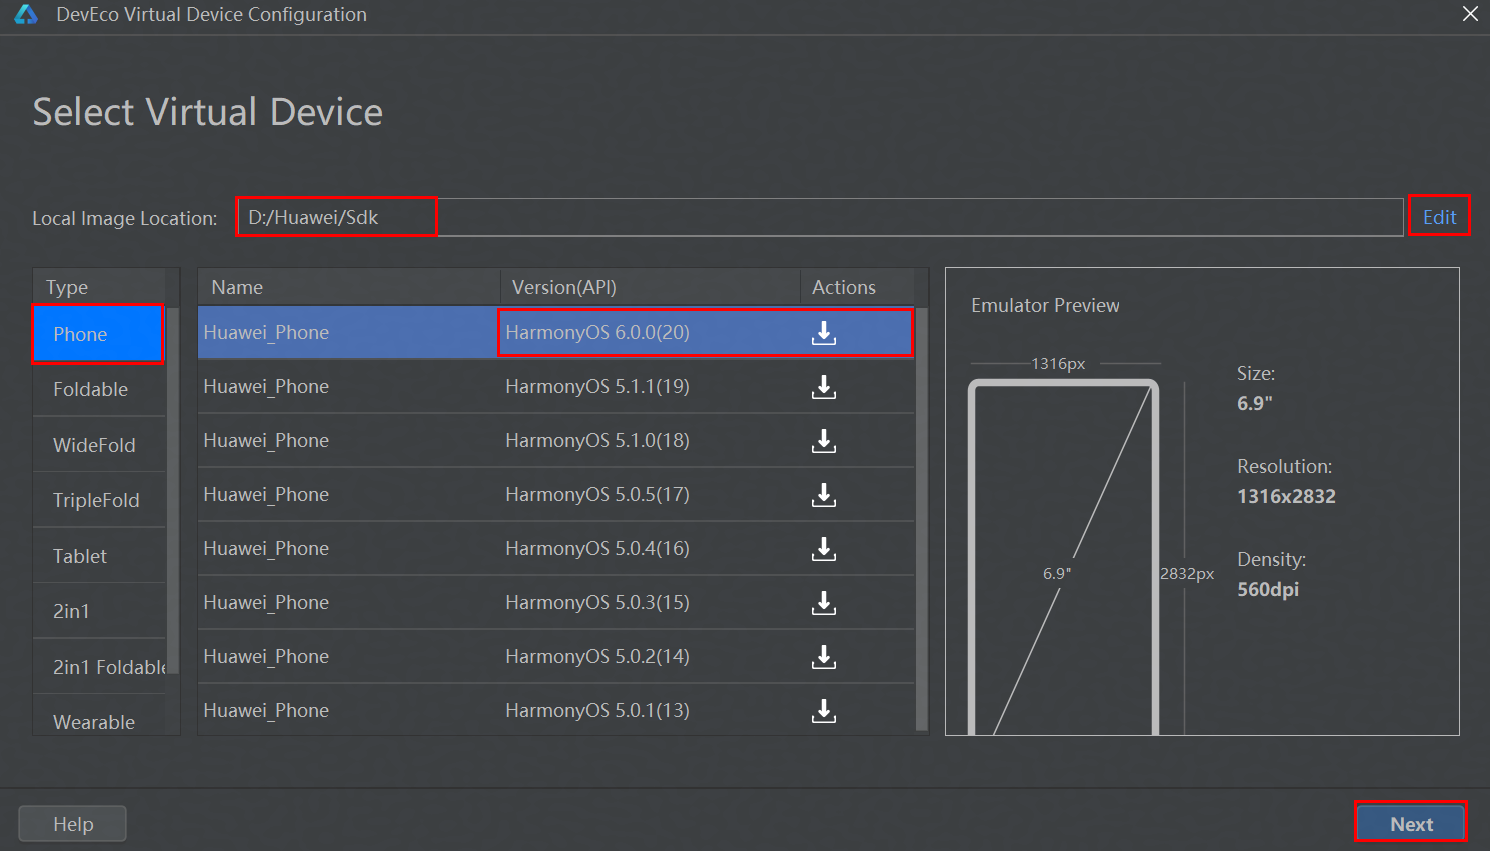
Task: Choose the TripleFold device type
Action: (x=99, y=500)
